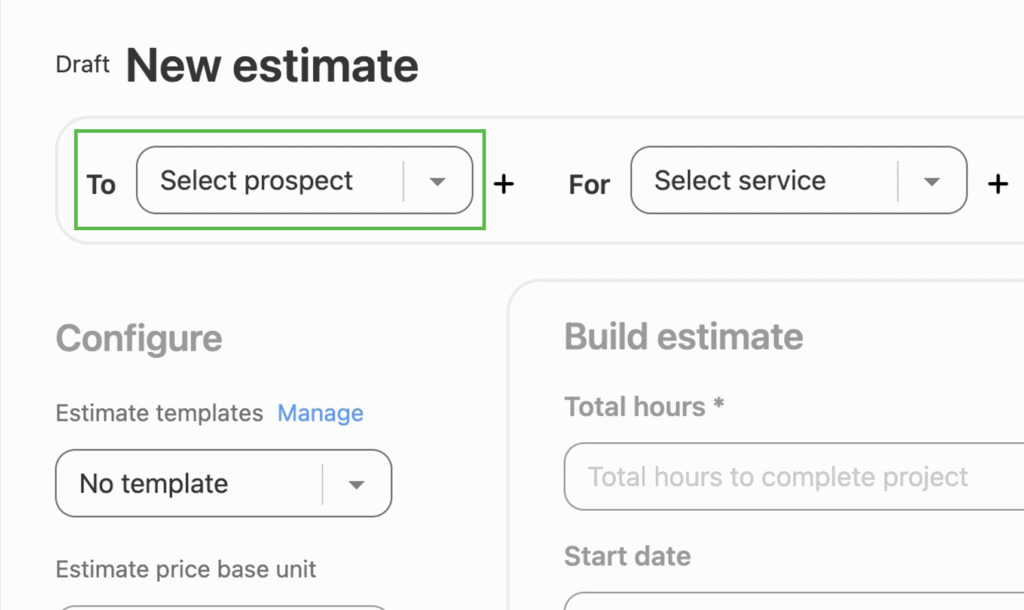Select the Build estimate section heading
Screen dimensions: 1024x610
(x=683, y=337)
